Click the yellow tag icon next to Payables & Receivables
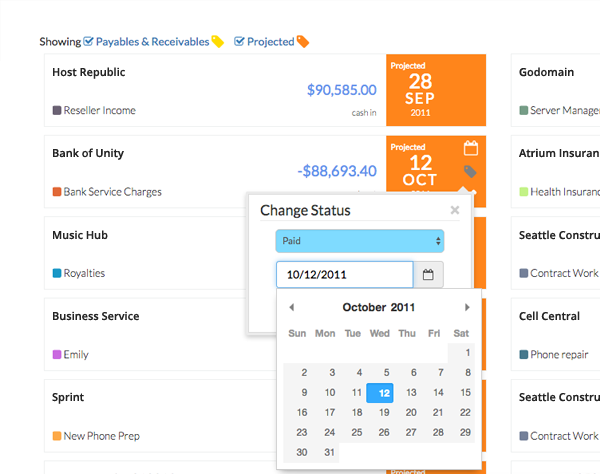Viewport: 600px width, 474px height. 218,42
